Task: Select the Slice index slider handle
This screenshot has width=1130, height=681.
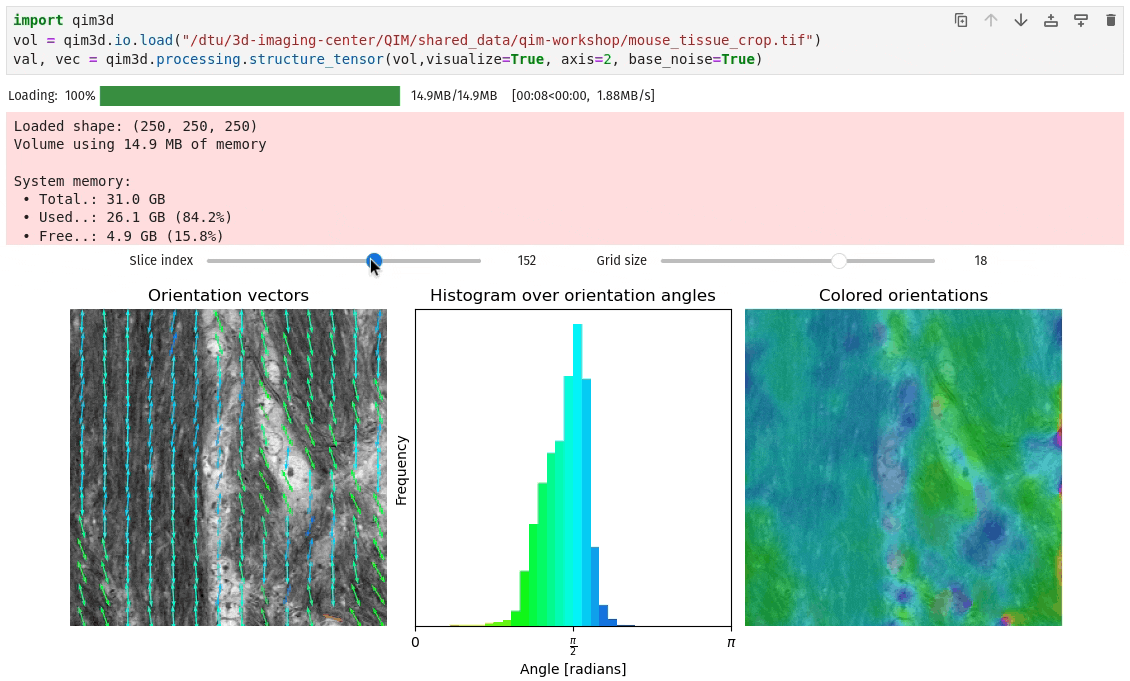Action: tap(374, 261)
